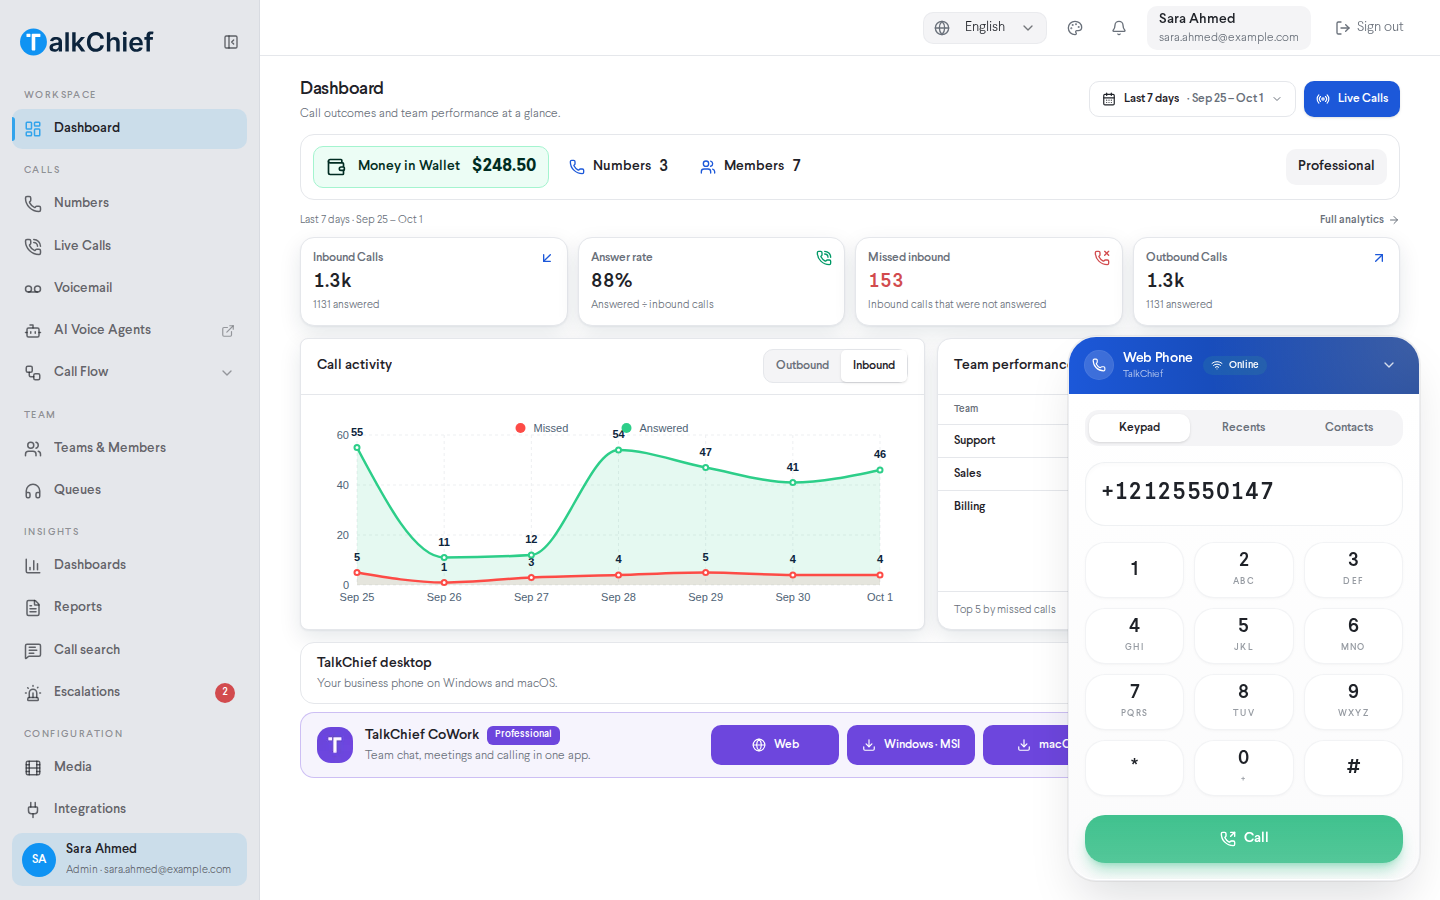Click the Voicemail icon in sidebar
This screenshot has width=1440, height=900.
click(33, 288)
